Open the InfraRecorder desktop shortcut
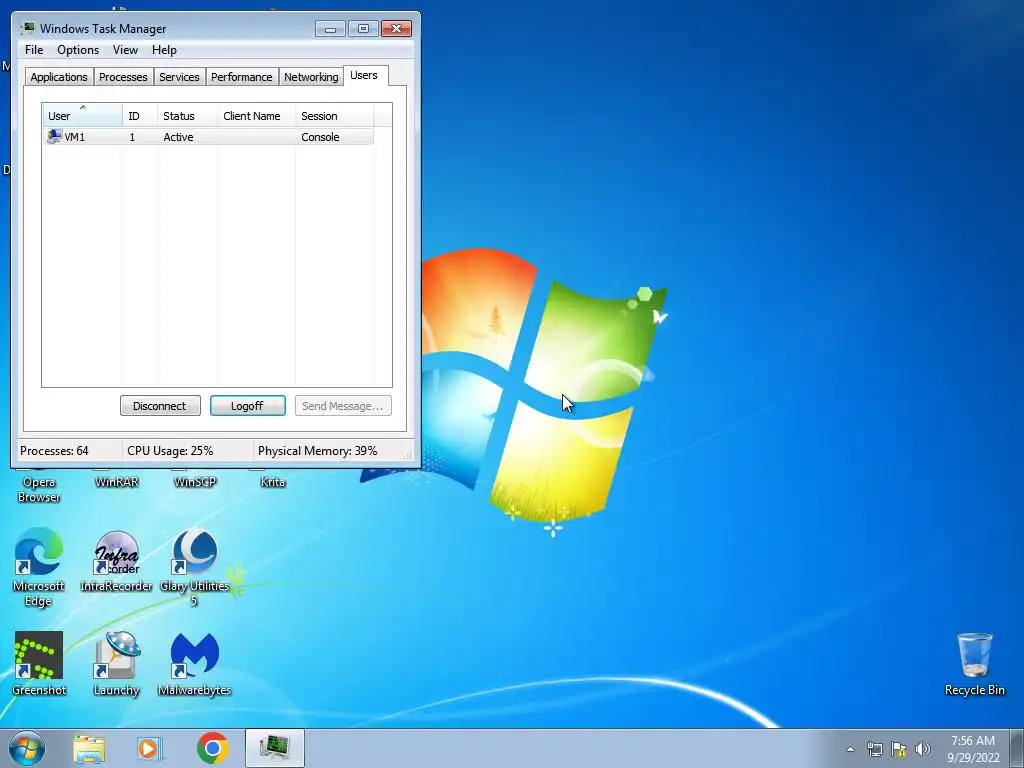This screenshot has width=1024, height=768. pyautogui.click(x=116, y=562)
